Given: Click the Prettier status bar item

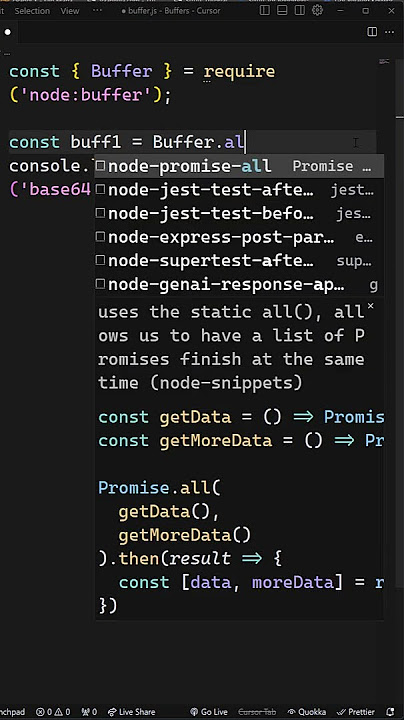Looking at the screenshot, I should click(355, 712).
